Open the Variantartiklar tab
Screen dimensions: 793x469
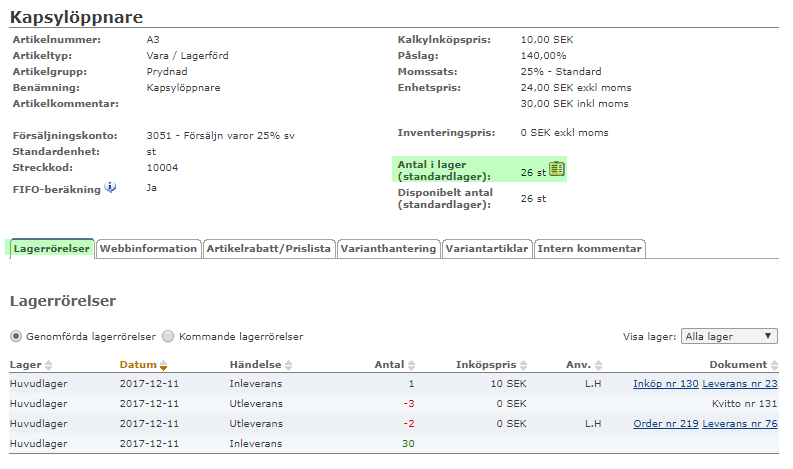(x=486, y=249)
